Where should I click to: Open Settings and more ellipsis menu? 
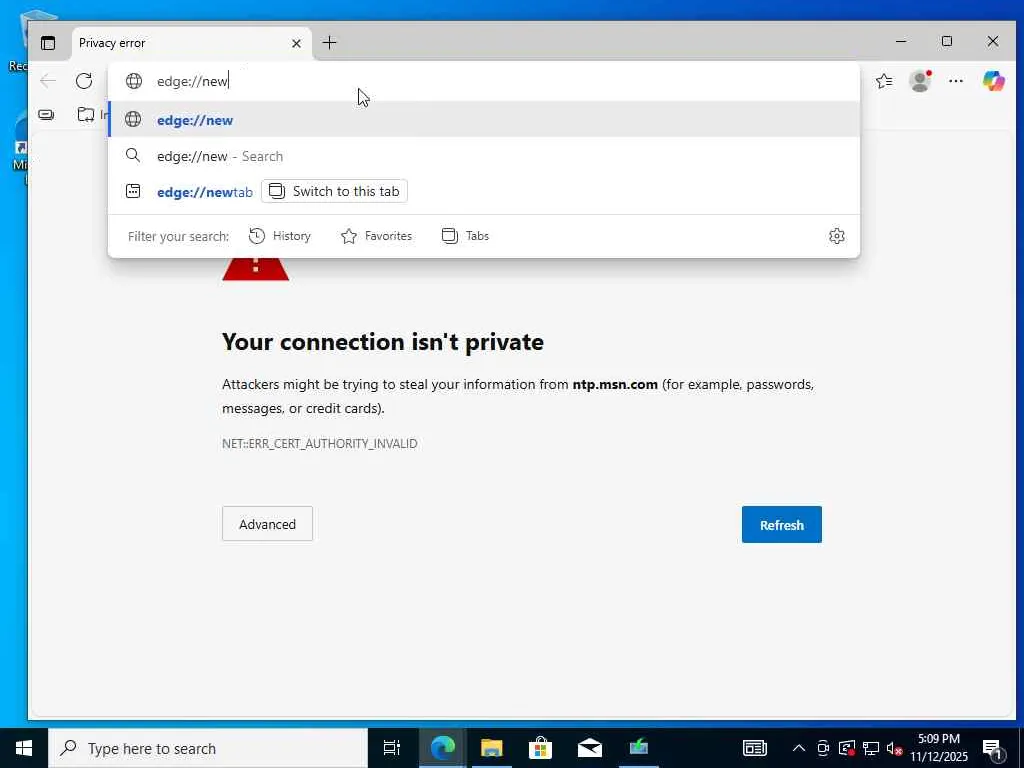tap(956, 81)
